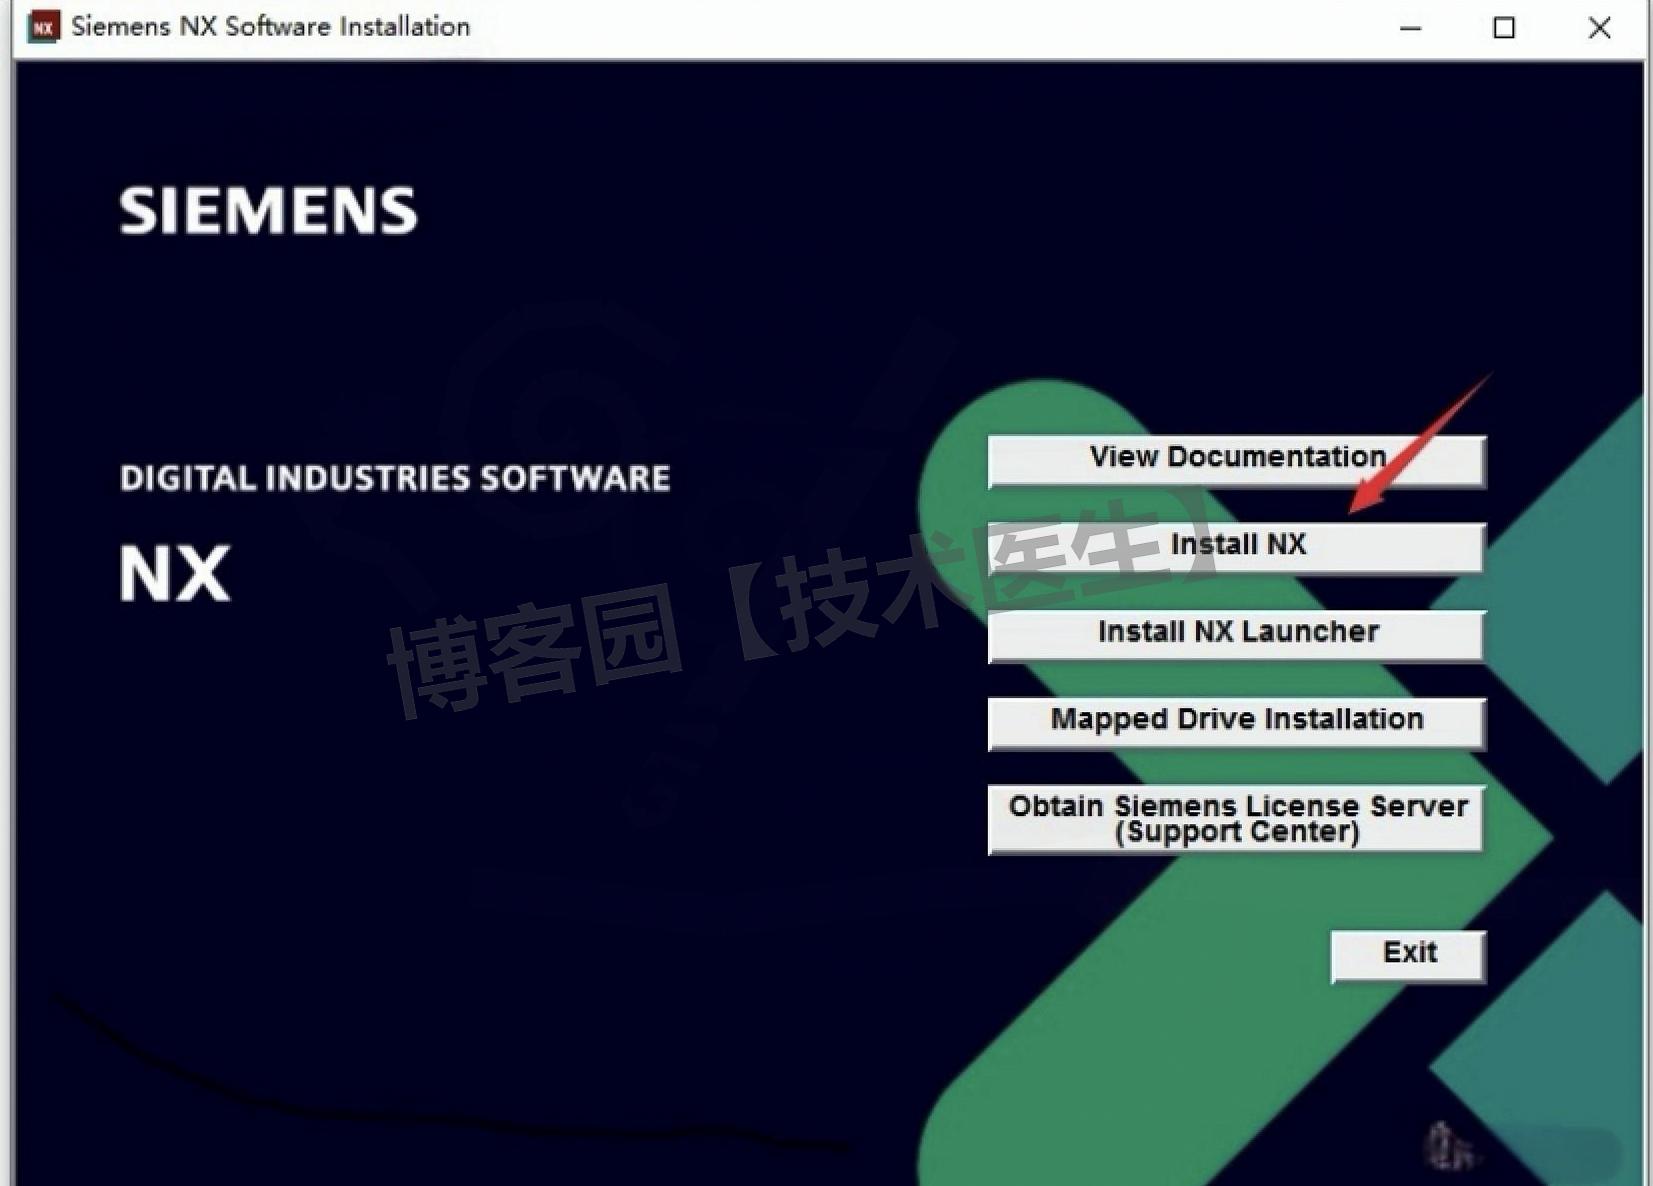1653x1186 pixels.
Task: Obtain Siemens License Server from Support Center
Action: click(1237, 819)
